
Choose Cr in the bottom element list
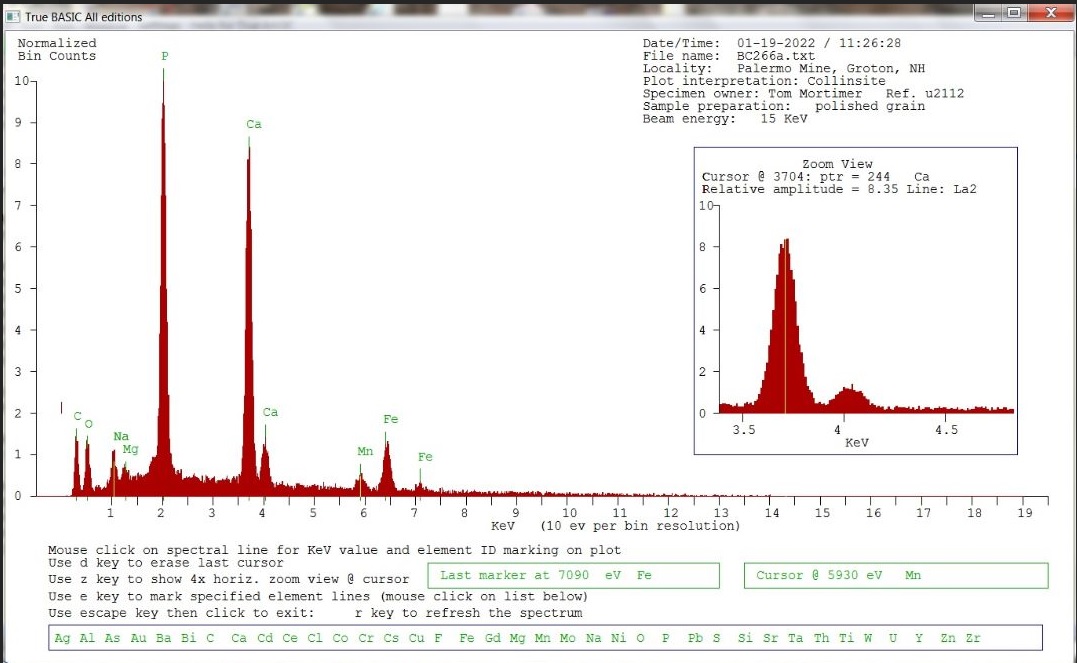[x=365, y=638]
